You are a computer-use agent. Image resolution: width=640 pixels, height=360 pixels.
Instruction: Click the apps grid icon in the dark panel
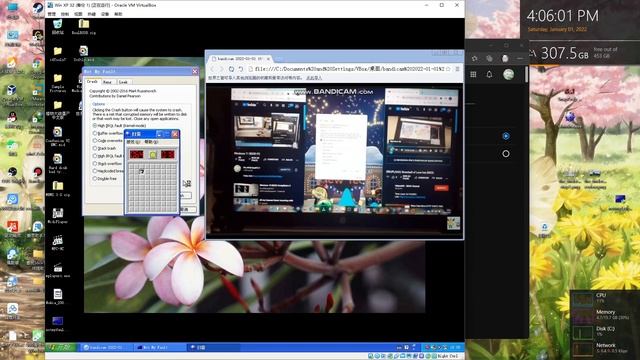[x=473, y=74]
